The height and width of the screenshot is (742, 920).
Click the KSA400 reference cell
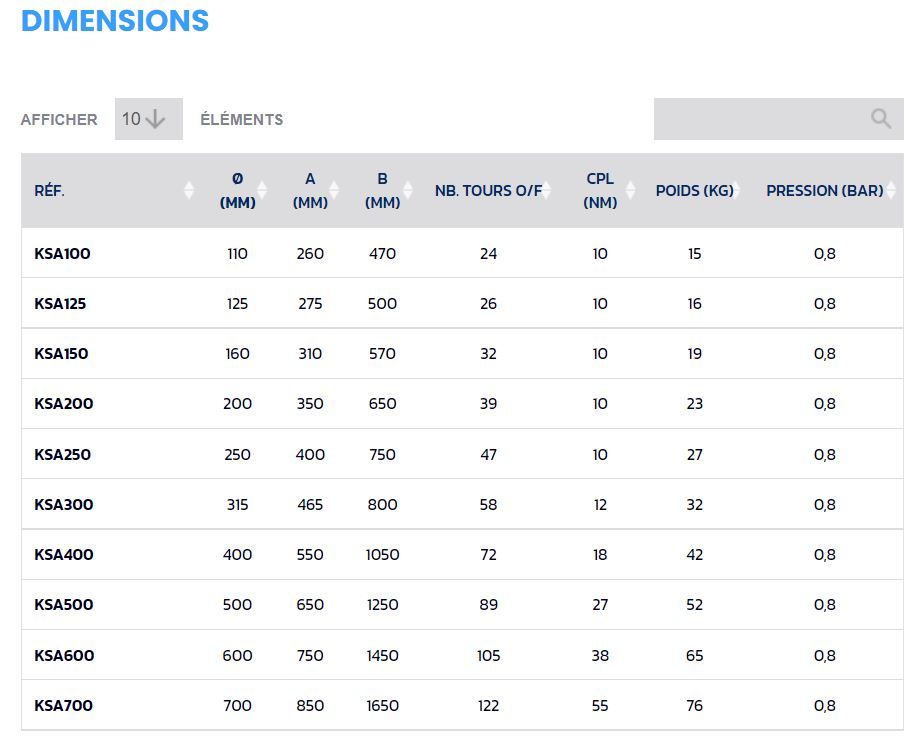click(x=64, y=555)
